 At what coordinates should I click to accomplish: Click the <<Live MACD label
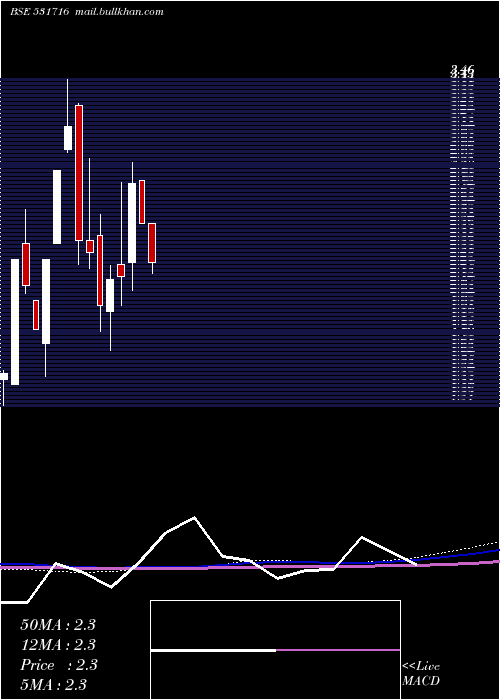pyautogui.click(x=421, y=674)
